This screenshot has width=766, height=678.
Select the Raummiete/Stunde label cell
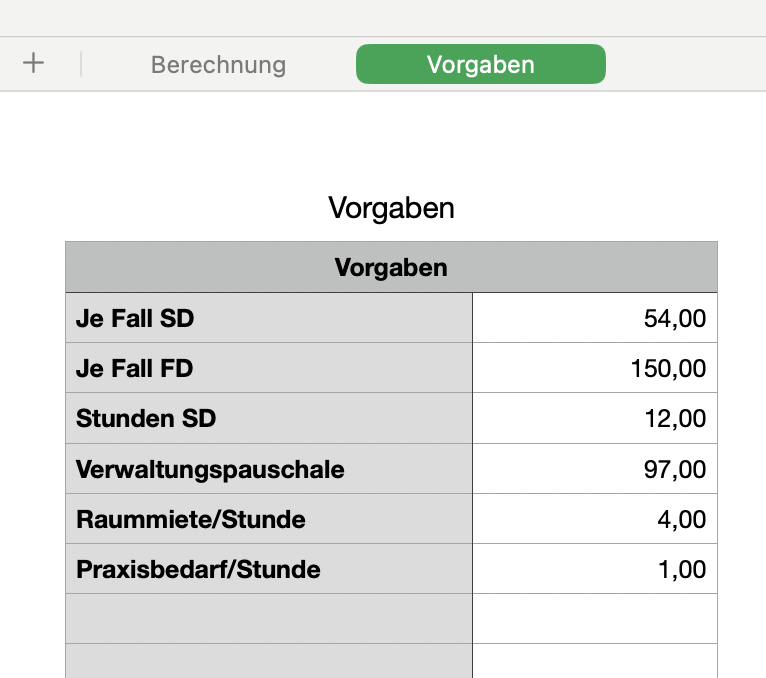tap(268, 519)
